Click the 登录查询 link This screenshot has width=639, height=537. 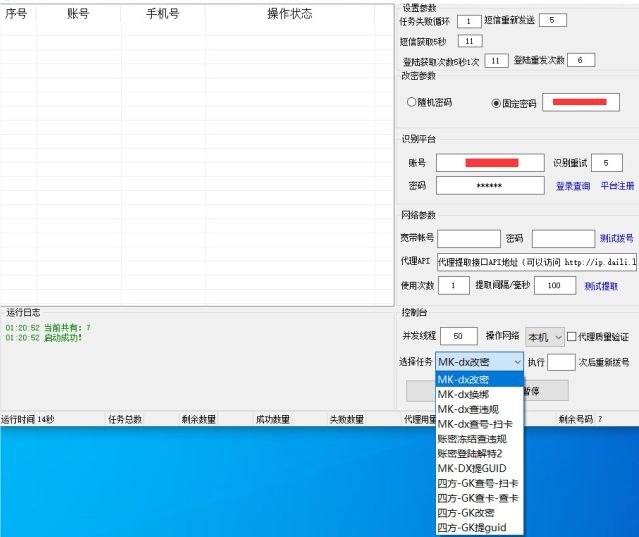point(573,186)
